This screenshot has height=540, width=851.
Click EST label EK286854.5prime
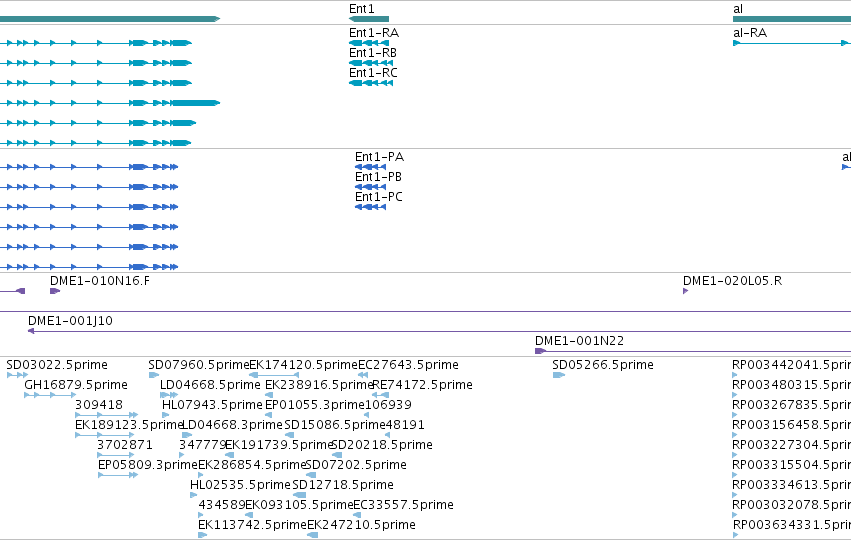tap(252, 465)
